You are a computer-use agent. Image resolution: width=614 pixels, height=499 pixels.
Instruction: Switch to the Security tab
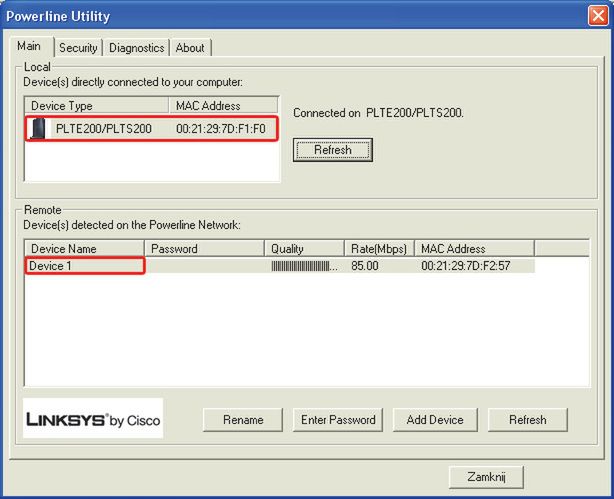click(78, 48)
